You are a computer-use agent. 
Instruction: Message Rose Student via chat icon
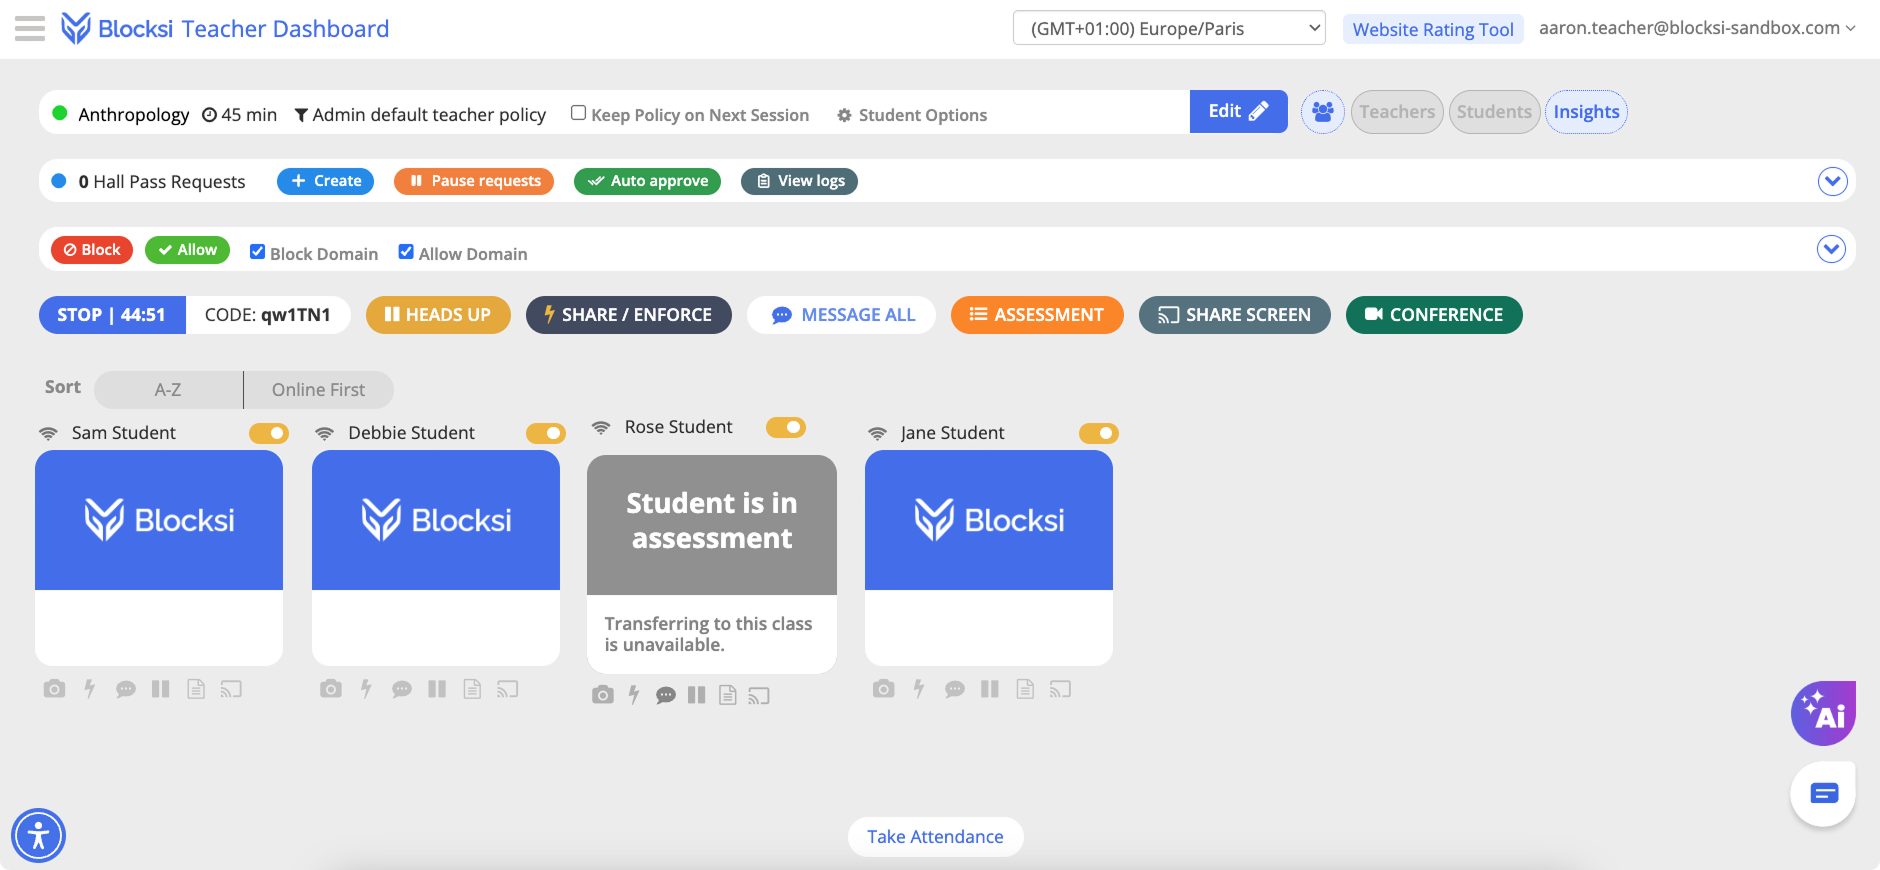[x=666, y=695]
